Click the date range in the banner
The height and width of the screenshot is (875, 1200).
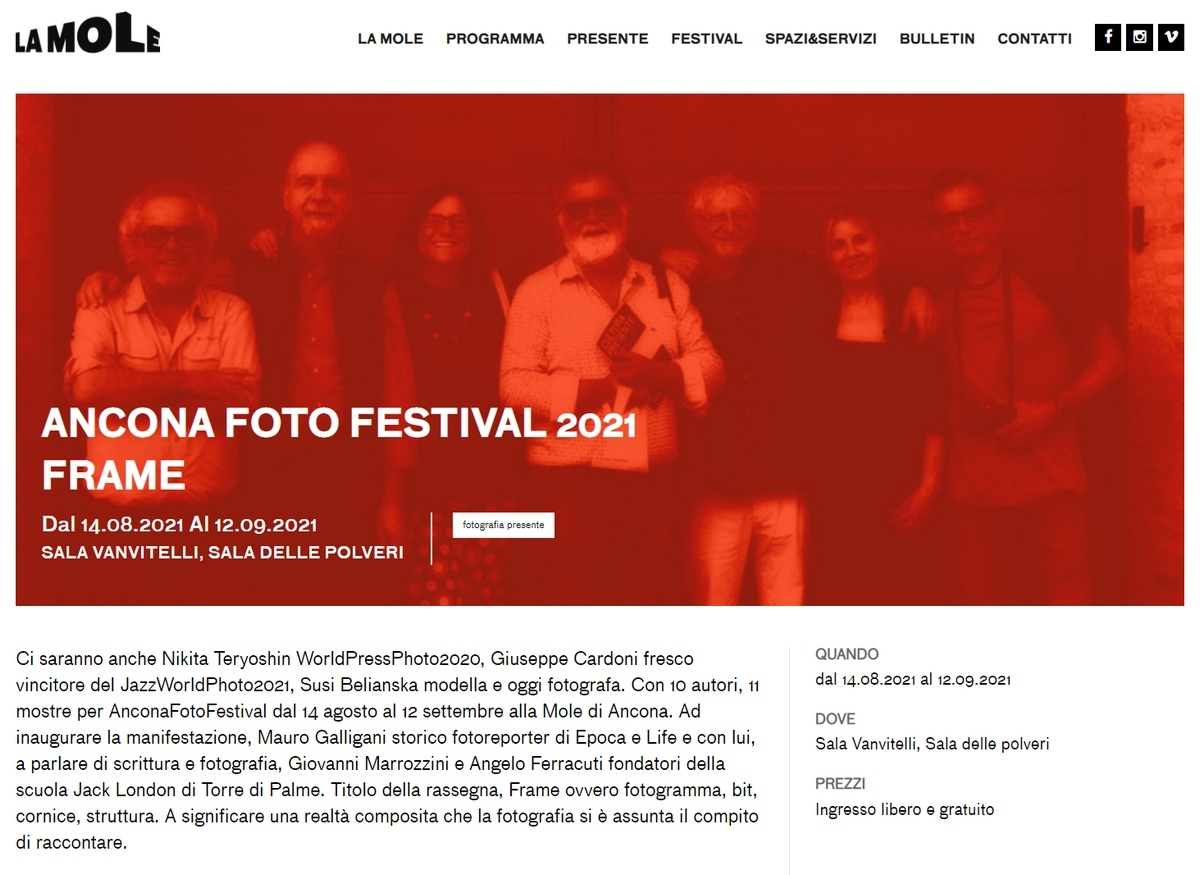point(180,524)
